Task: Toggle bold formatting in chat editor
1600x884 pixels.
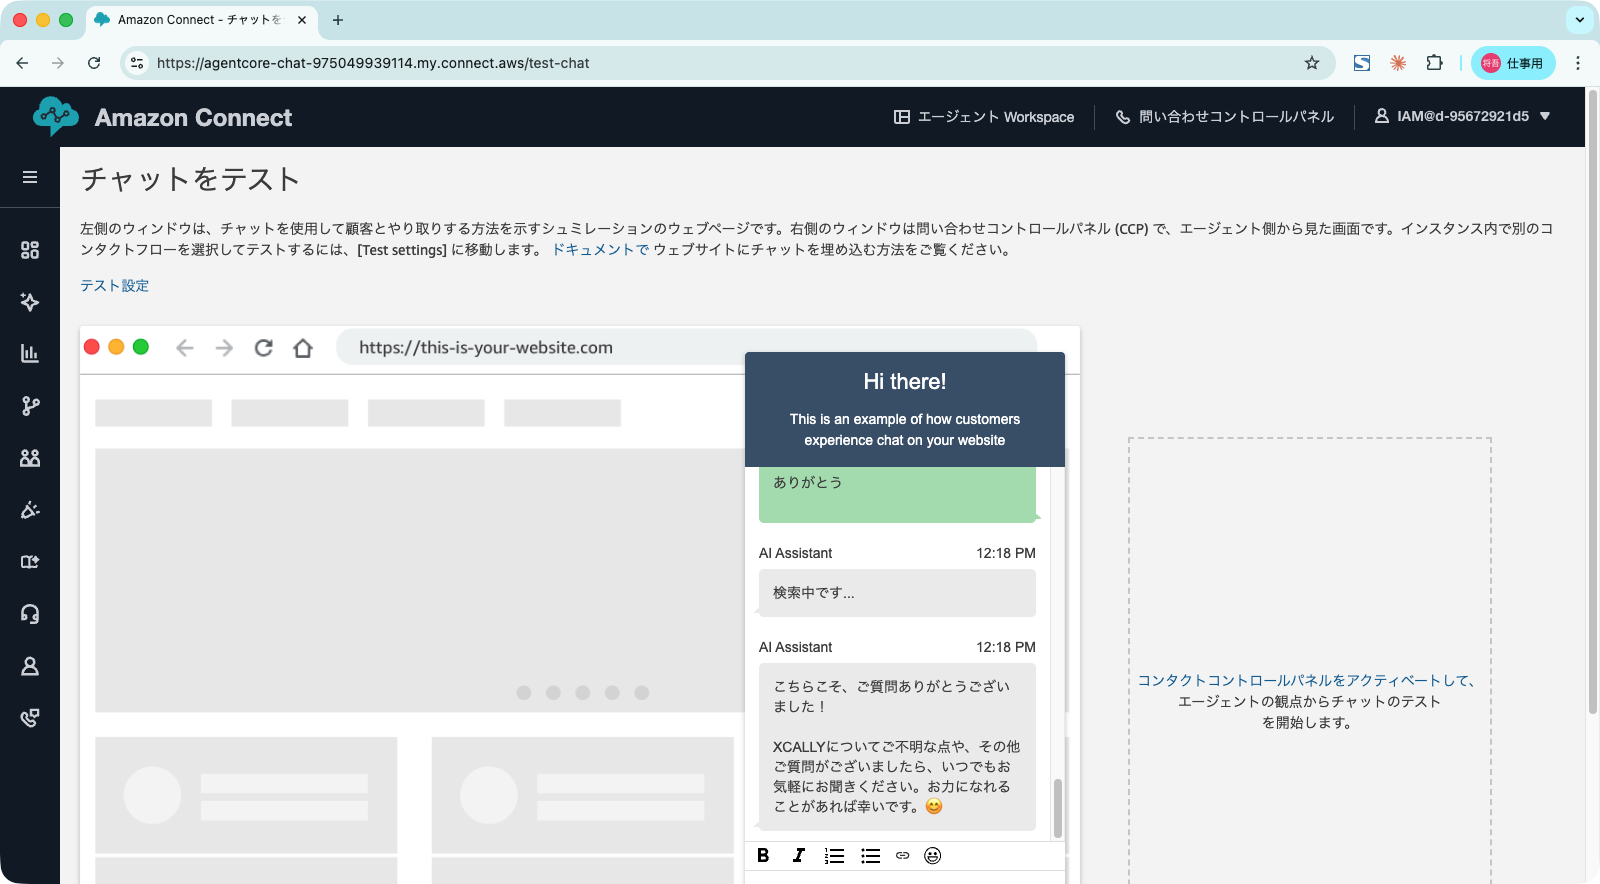Action: point(763,856)
